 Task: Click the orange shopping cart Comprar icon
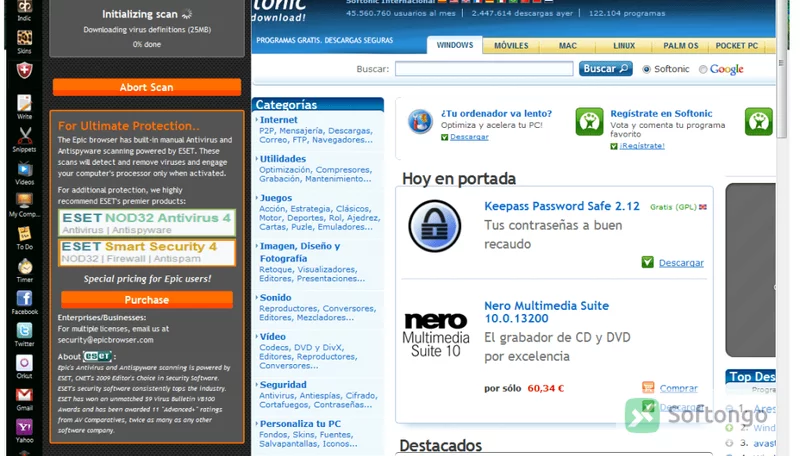click(648, 388)
